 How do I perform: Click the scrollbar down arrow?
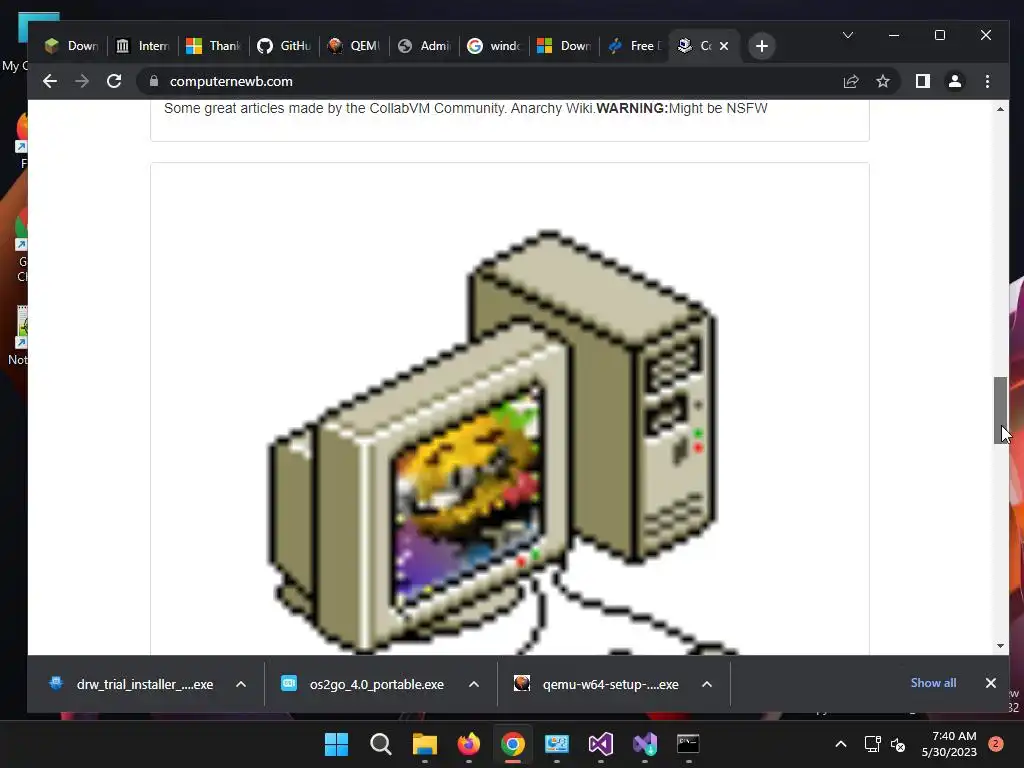pos(1000,645)
